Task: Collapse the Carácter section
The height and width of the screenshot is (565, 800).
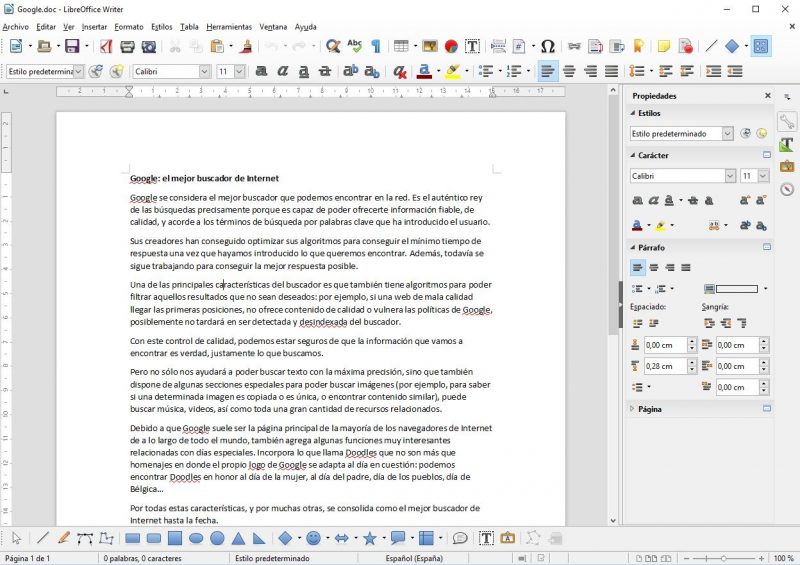Action: point(633,155)
